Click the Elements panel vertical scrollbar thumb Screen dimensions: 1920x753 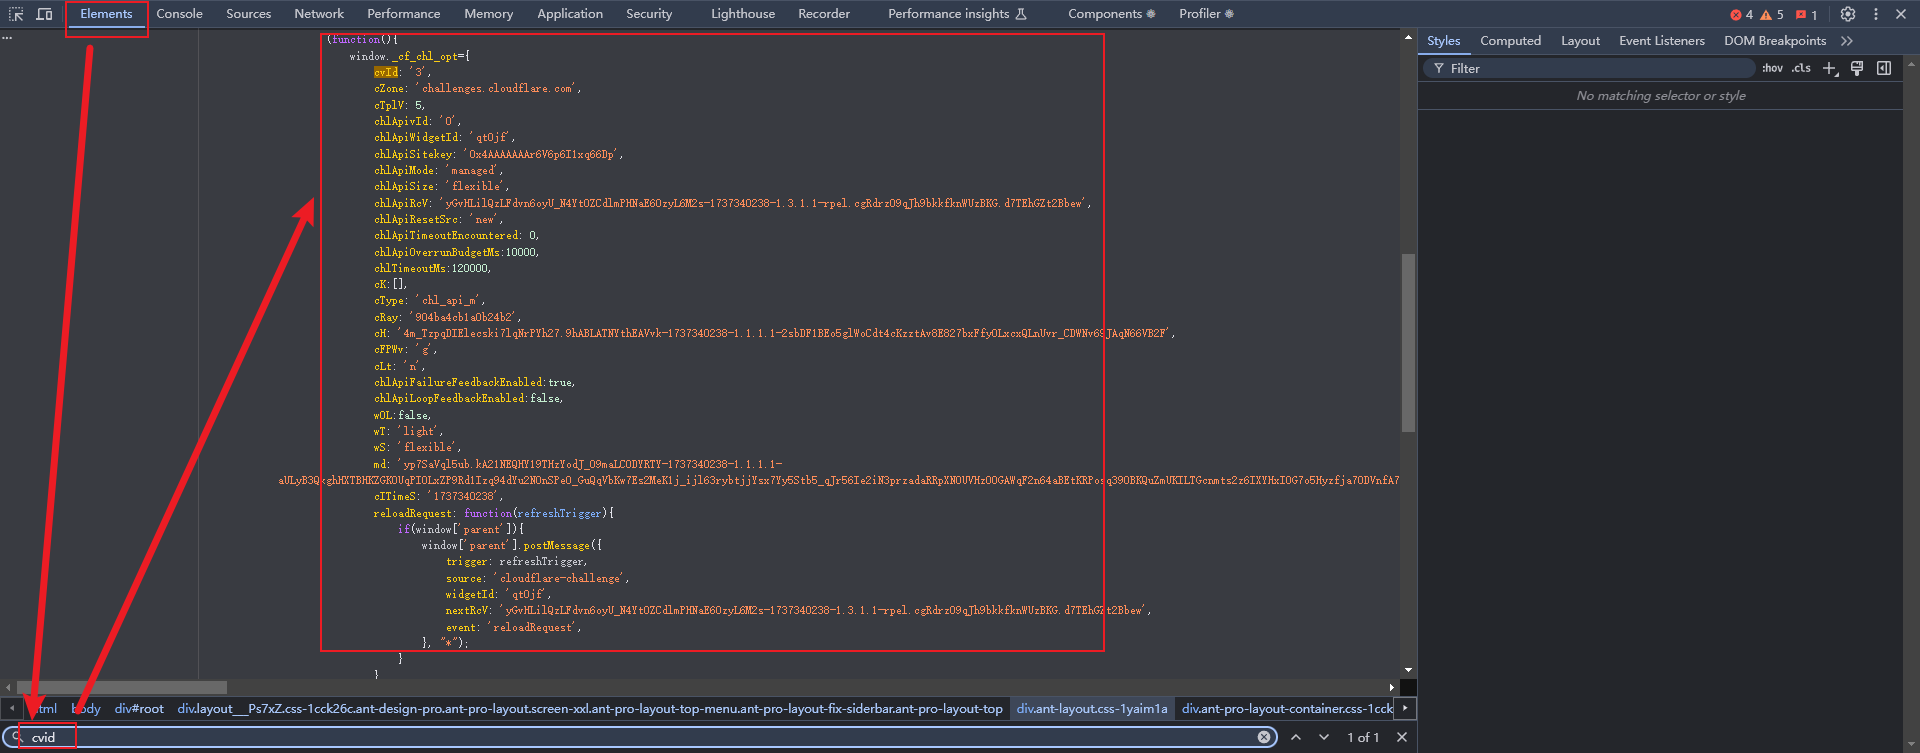pyautogui.click(x=1408, y=342)
